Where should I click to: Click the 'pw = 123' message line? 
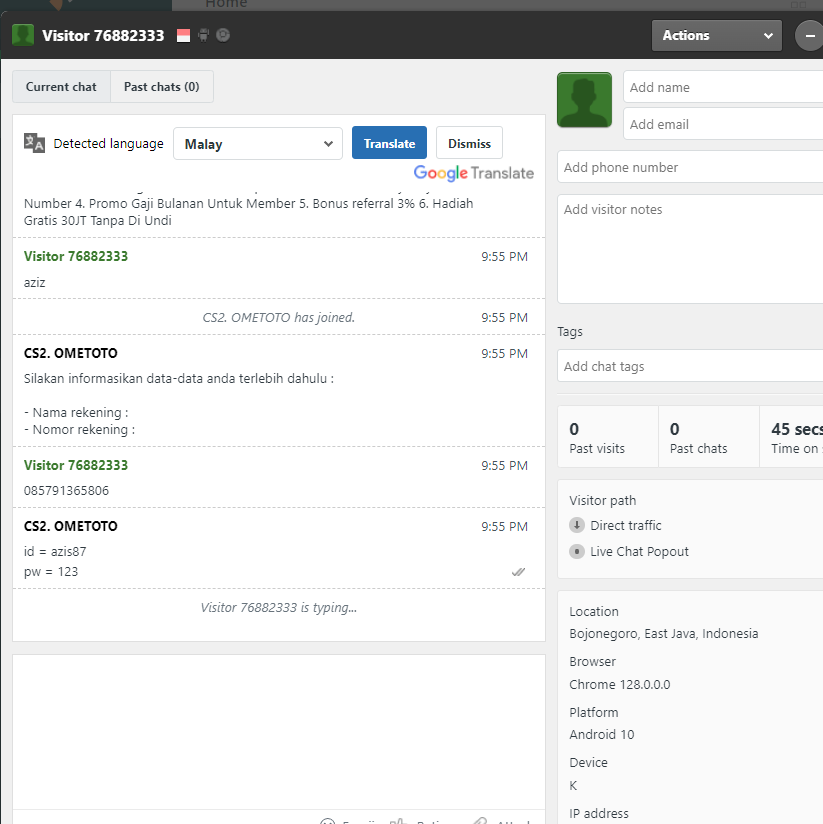point(50,572)
